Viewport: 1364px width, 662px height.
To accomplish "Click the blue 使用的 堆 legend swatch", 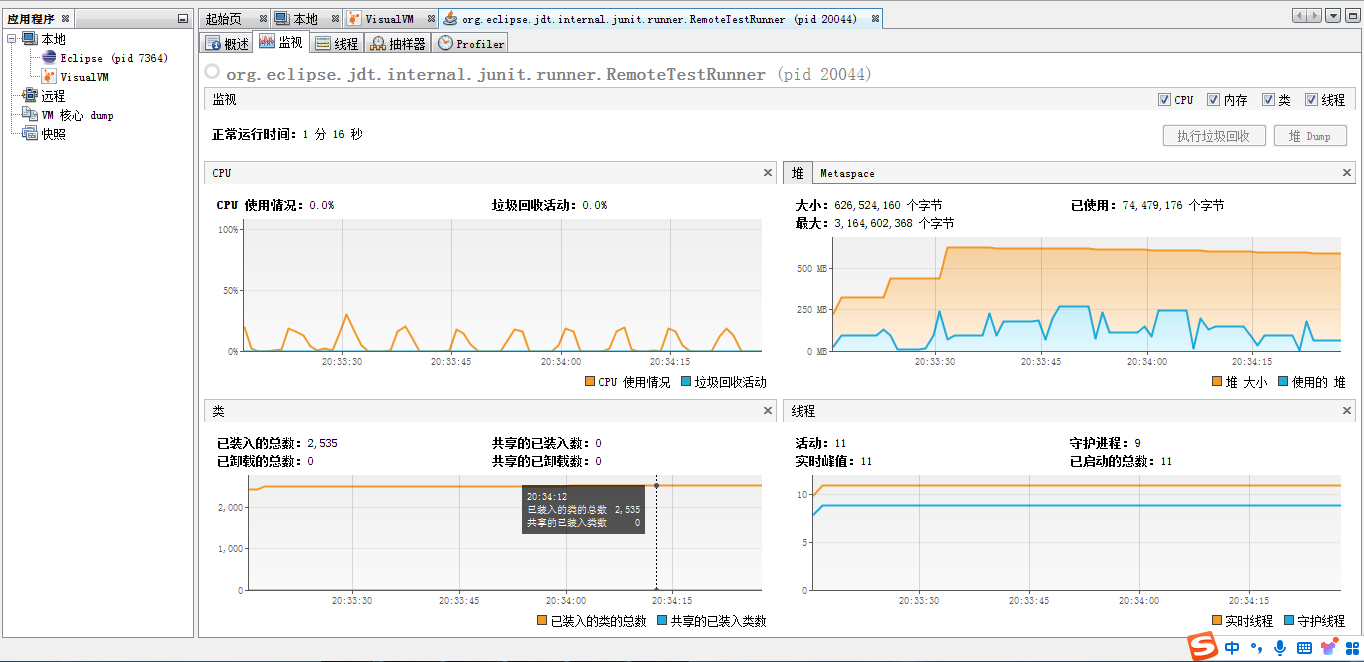I will pyautogui.click(x=1282, y=382).
